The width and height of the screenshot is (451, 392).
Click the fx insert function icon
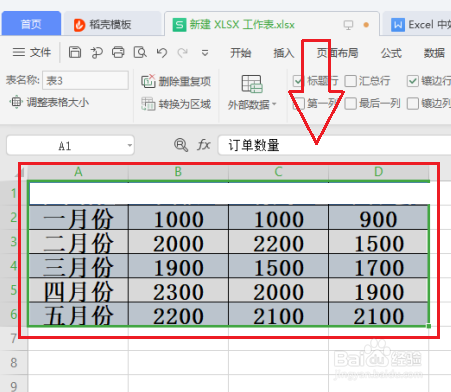204,145
